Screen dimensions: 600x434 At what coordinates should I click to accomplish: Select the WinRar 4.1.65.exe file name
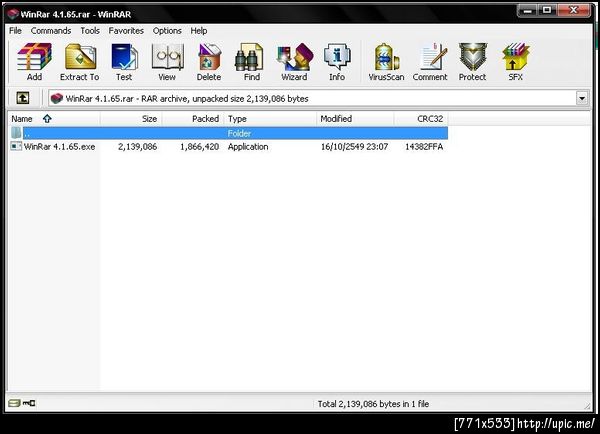(x=59, y=147)
